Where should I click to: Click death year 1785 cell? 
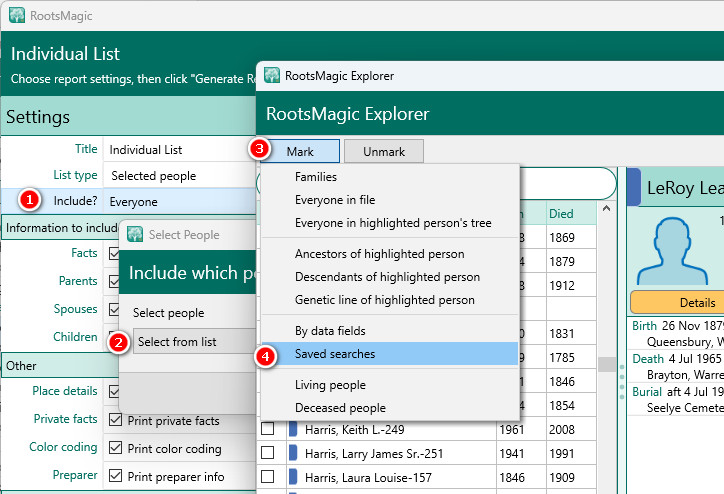(x=571, y=357)
